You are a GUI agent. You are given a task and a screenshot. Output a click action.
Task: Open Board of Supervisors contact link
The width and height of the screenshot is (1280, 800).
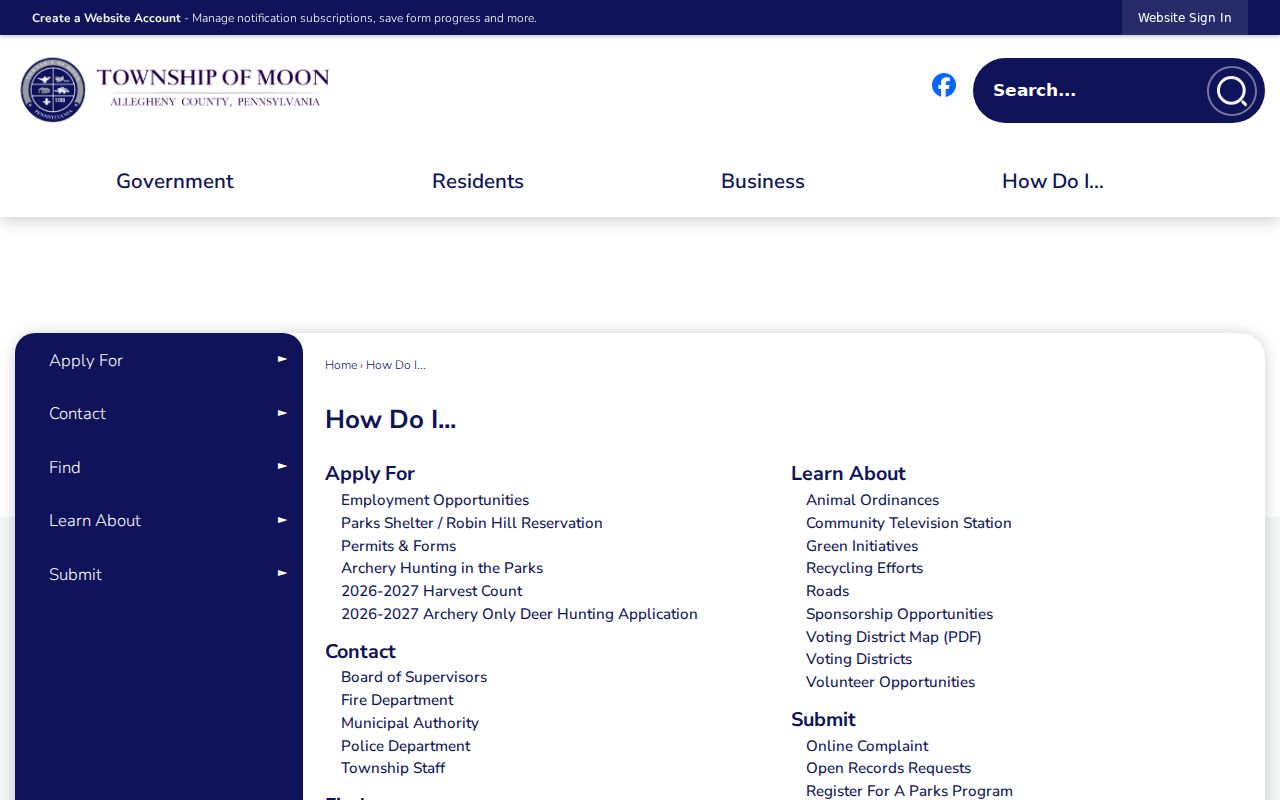tap(414, 677)
